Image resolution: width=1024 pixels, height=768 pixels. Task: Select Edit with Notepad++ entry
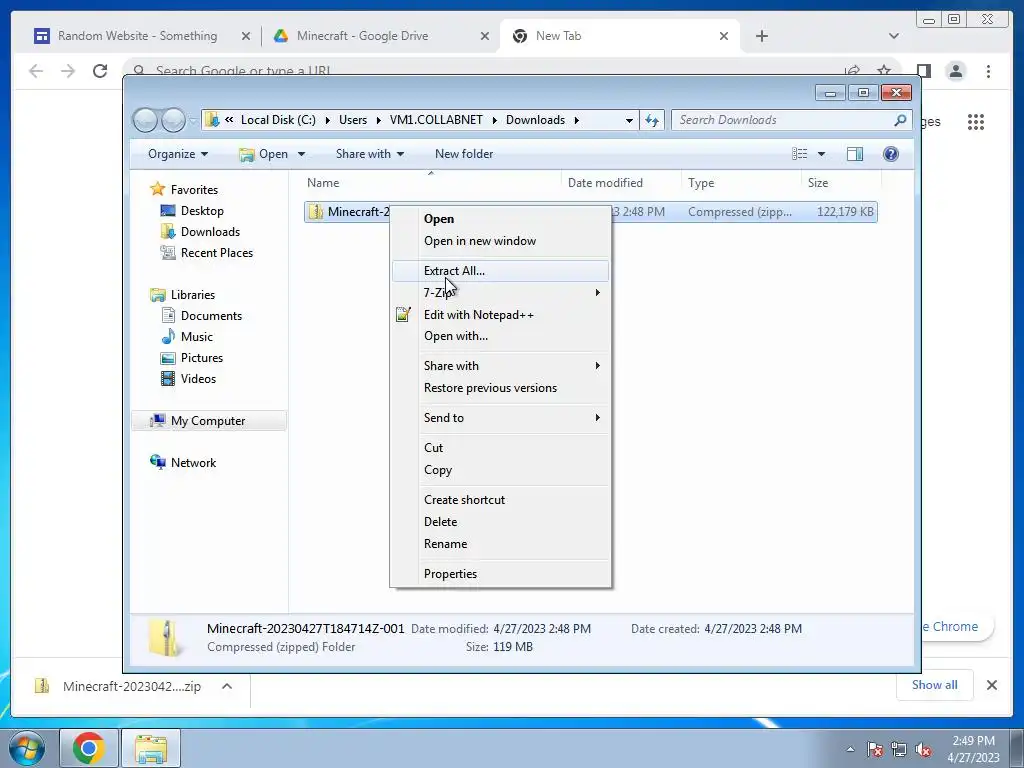click(500, 315)
